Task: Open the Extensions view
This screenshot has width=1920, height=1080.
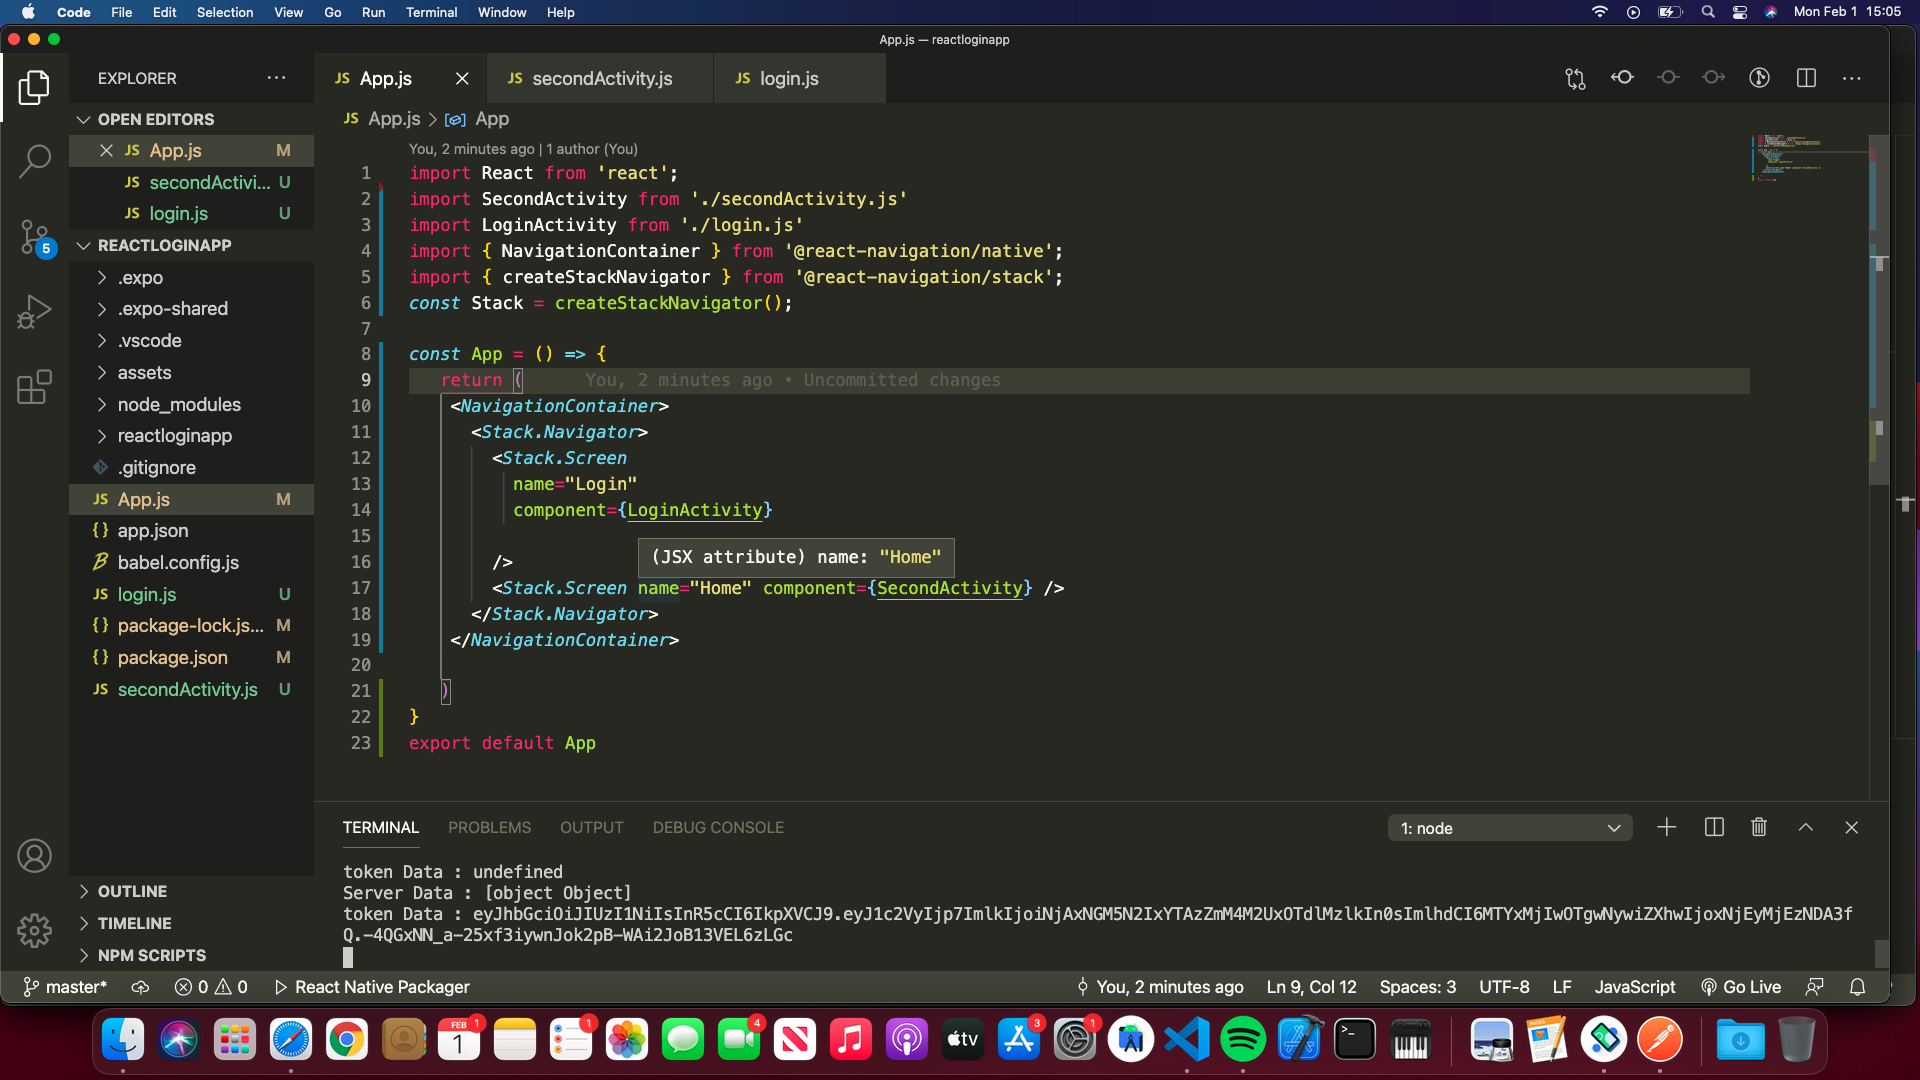Action: tap(34, 387)
